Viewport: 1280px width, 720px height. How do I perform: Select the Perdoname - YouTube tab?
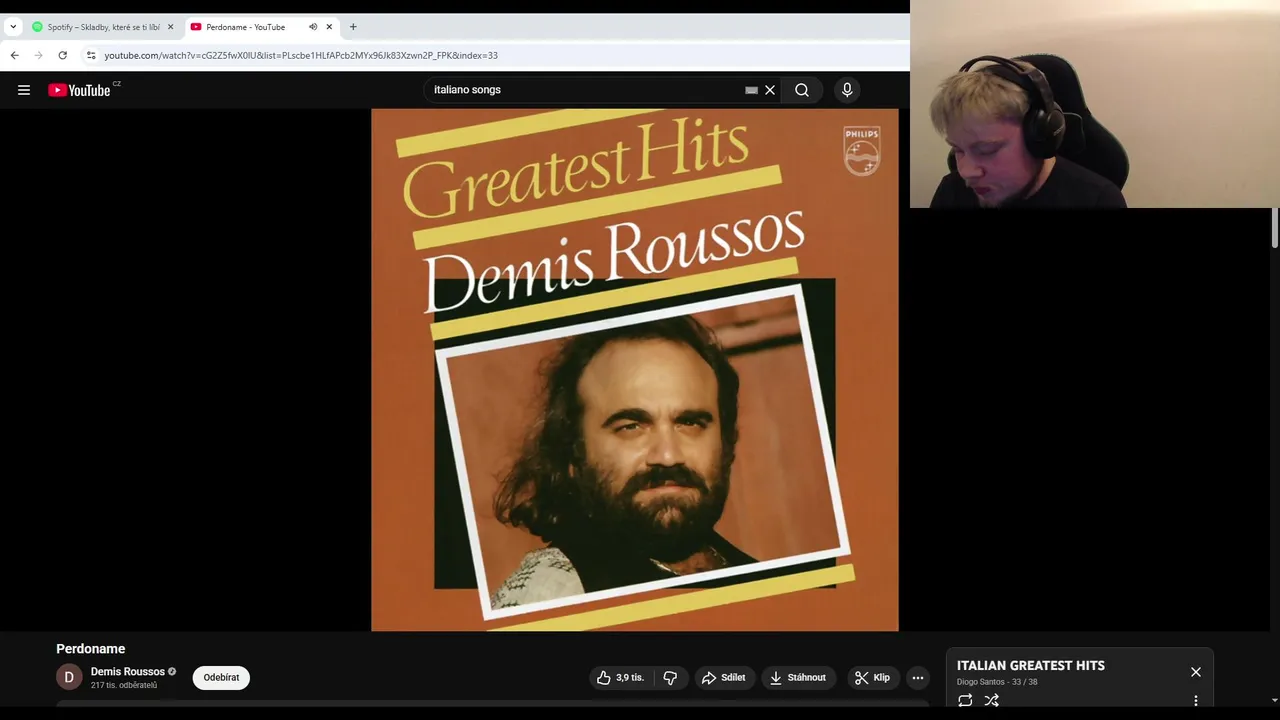[260, 27]
